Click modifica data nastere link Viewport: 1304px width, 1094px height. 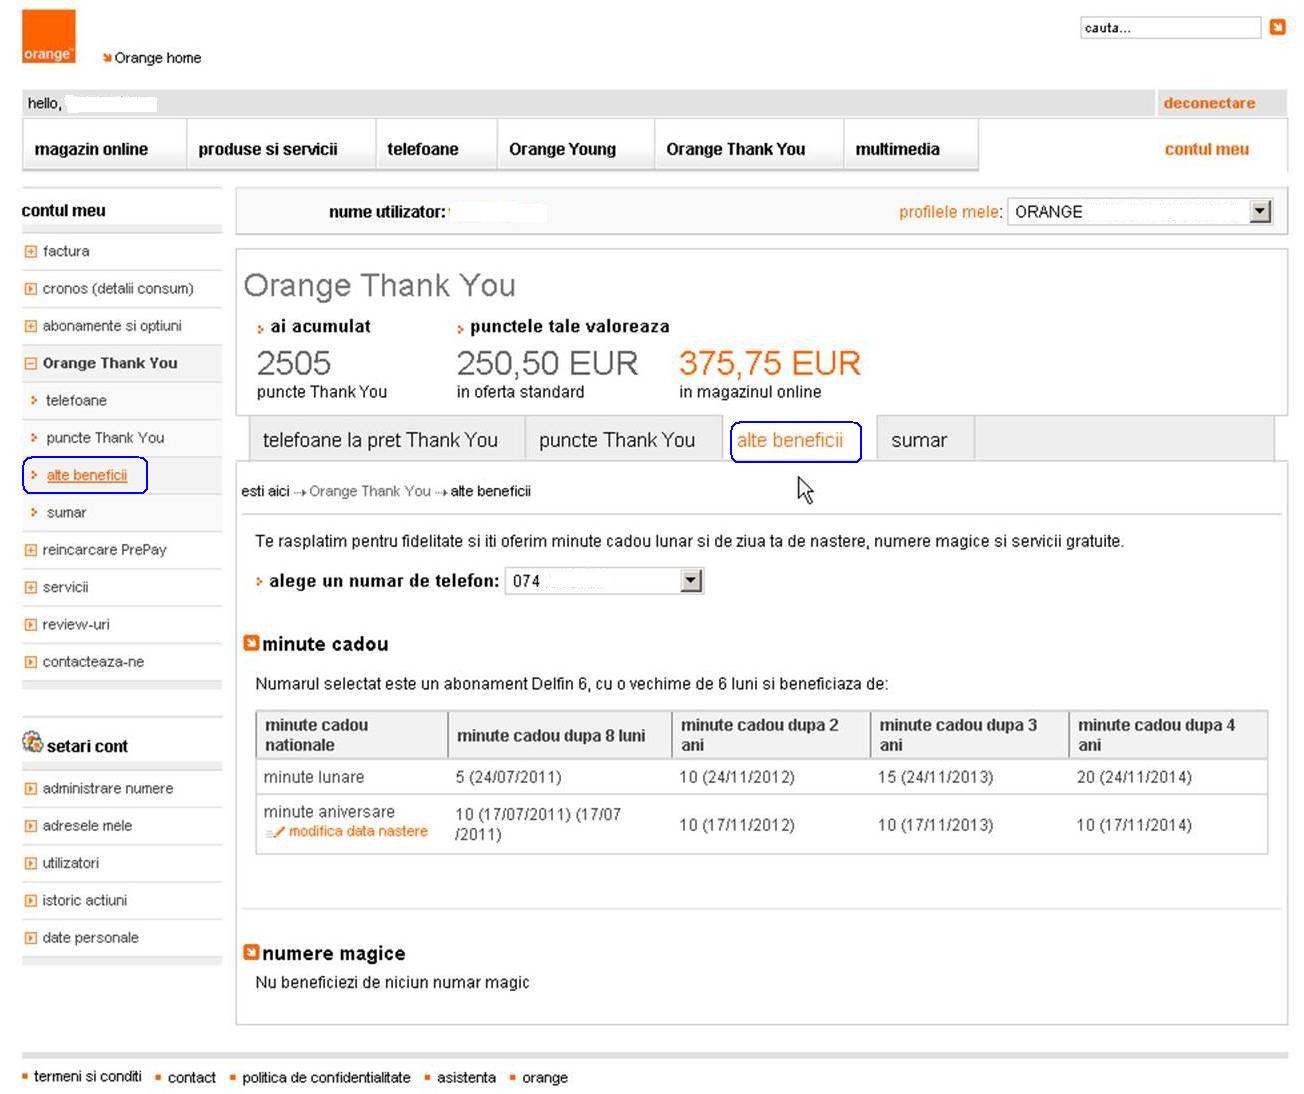[x=358, y=831]
